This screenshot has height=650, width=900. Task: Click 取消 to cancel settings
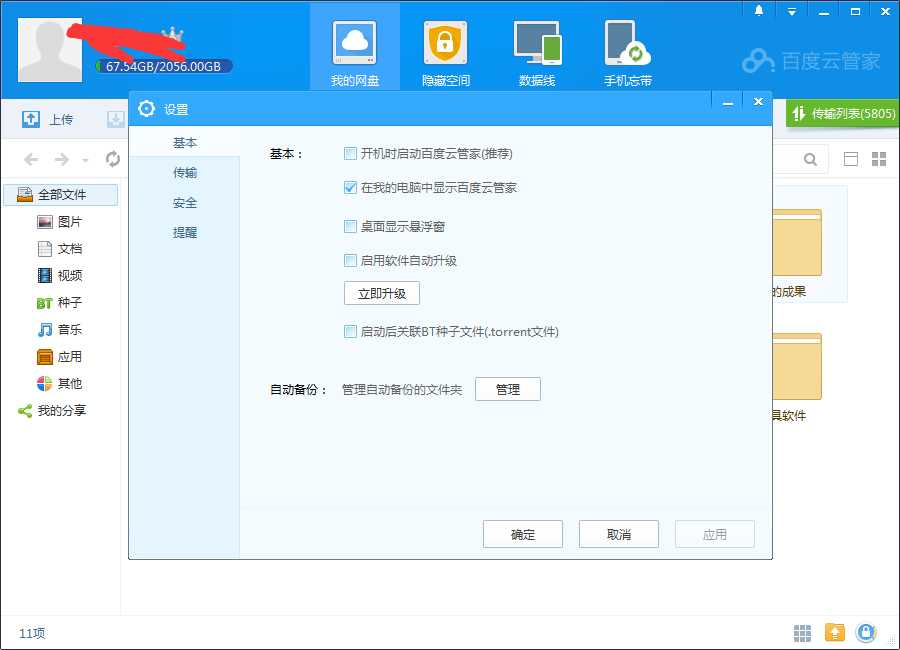619,535
